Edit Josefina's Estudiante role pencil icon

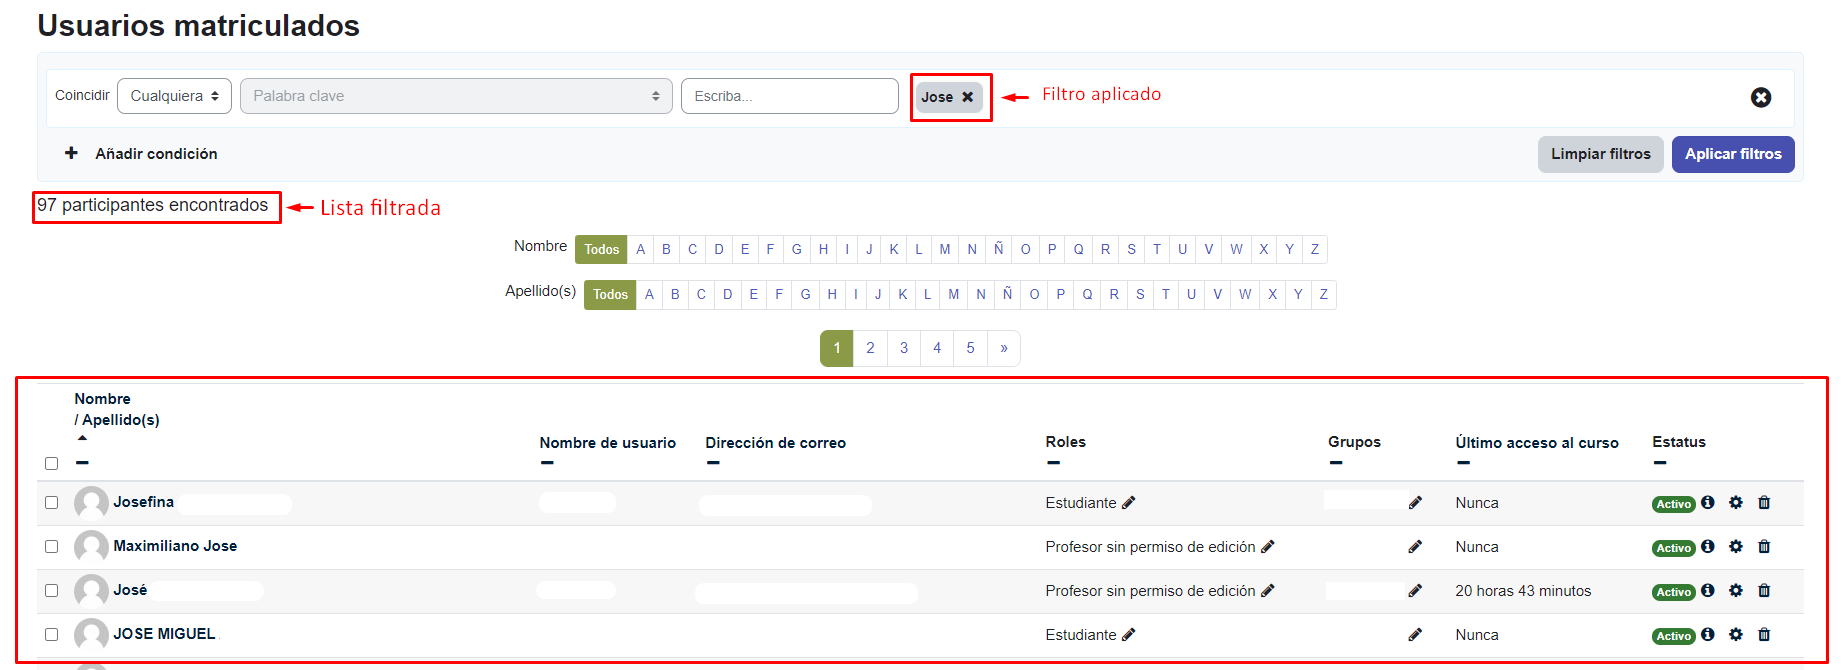coord(1128,503)
